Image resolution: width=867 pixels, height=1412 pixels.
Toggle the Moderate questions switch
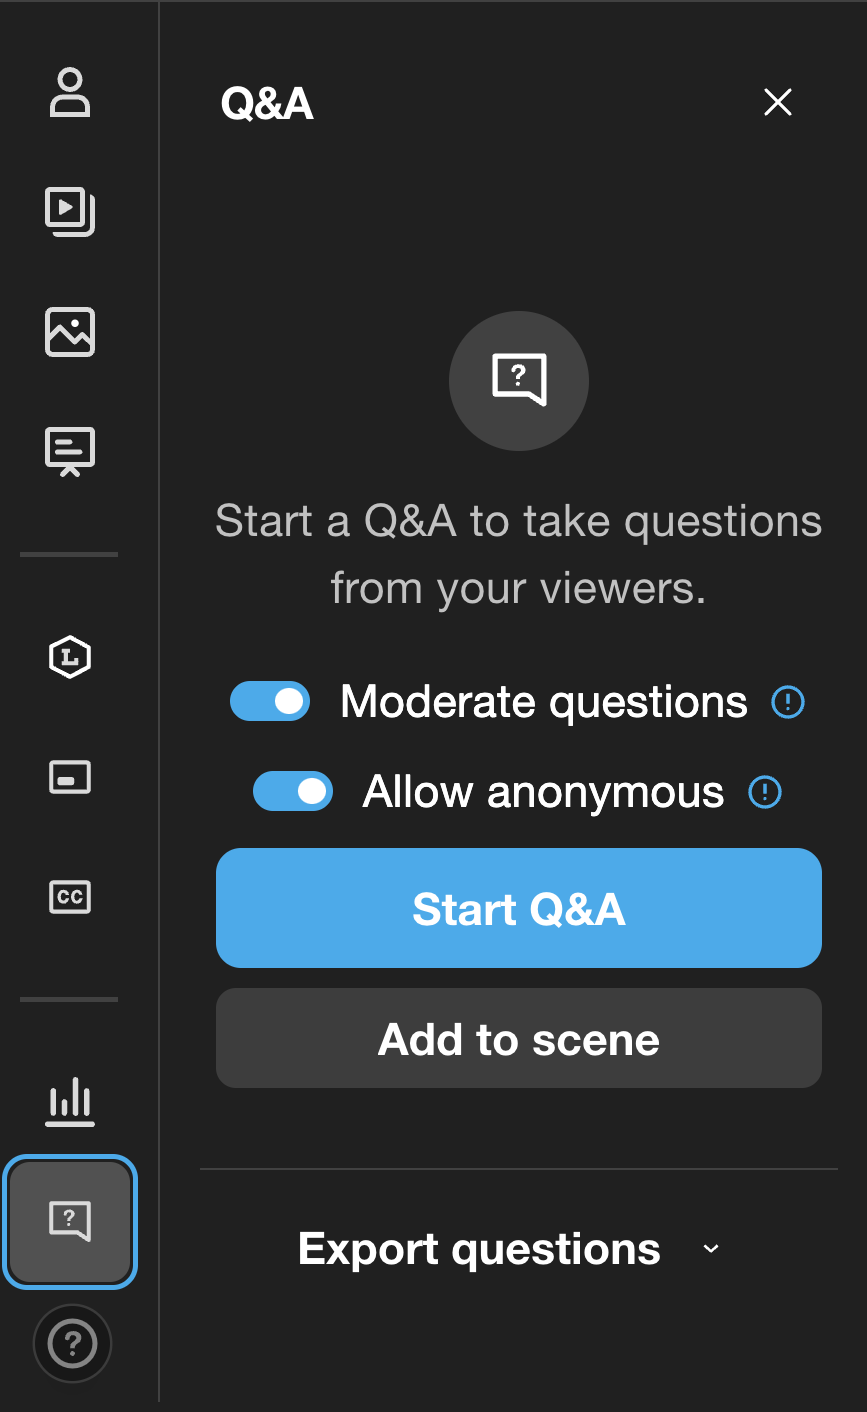pos(270,702)
